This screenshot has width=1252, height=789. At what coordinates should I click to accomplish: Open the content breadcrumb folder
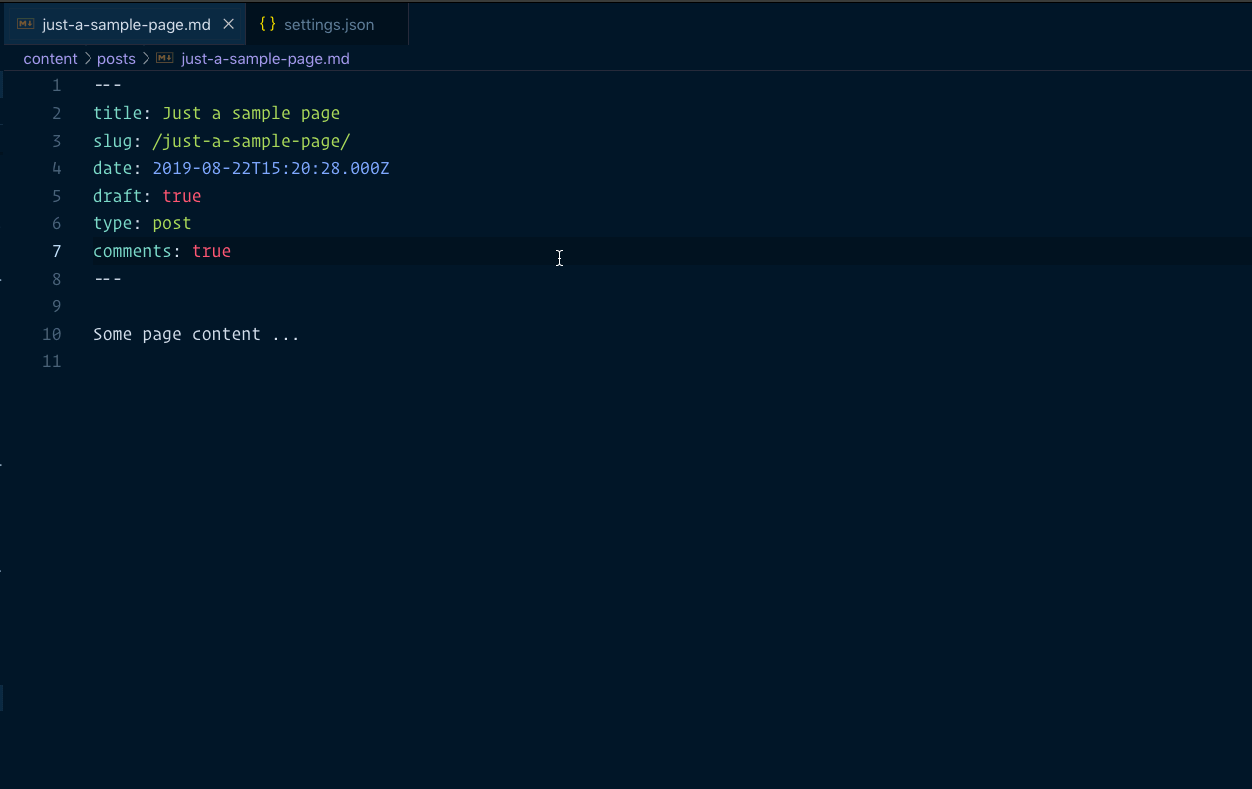[x=50, y=59]
